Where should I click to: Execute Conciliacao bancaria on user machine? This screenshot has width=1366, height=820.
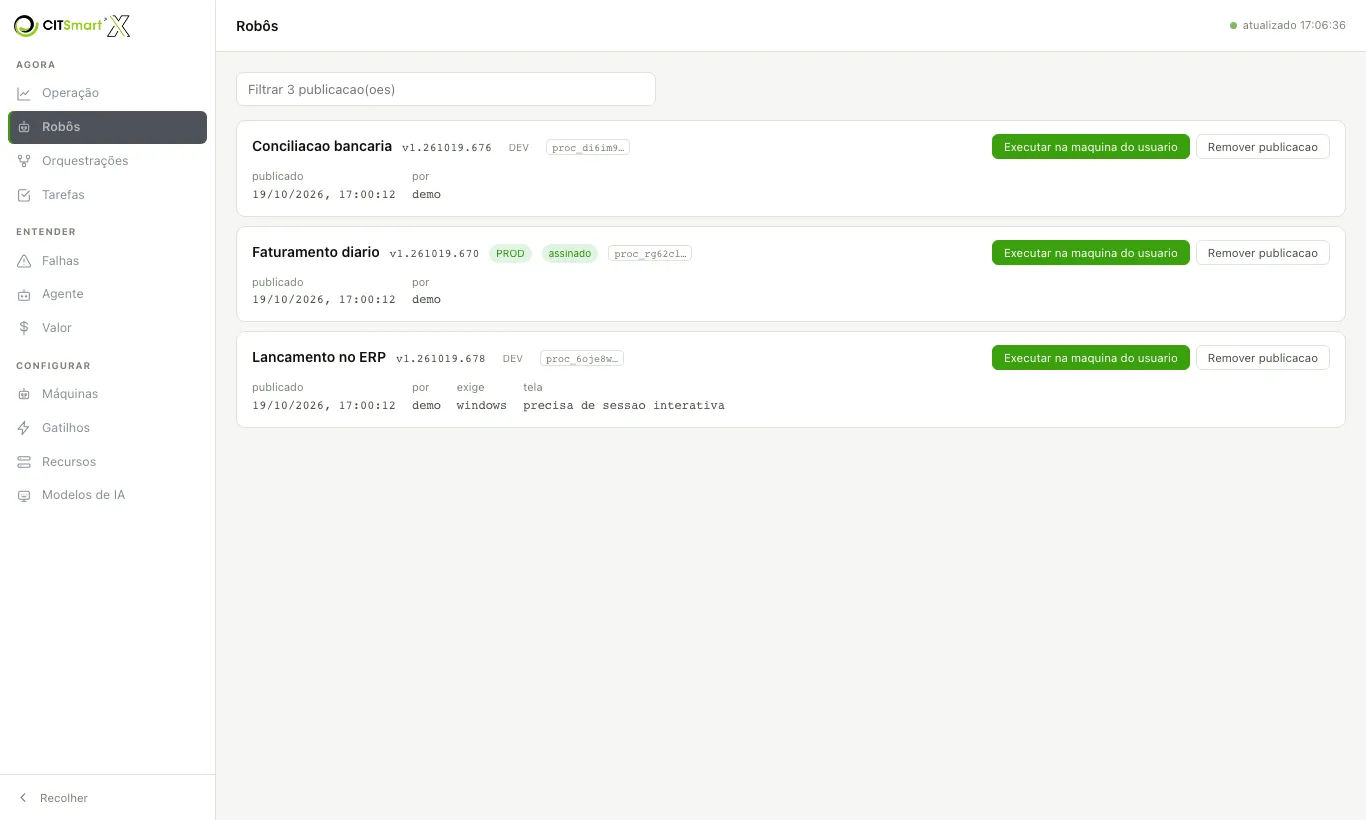click(1091, 147)
